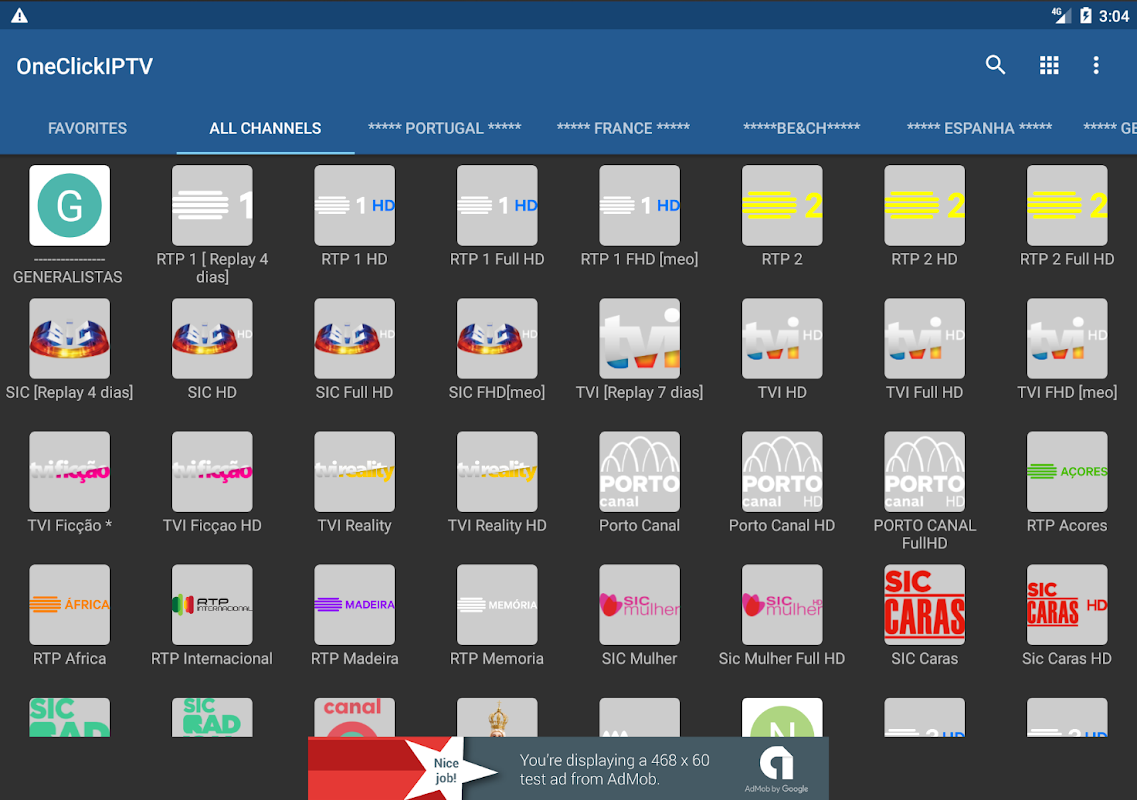
Task: Launch the RTP Memoria channel
Action: pyautogui.click(x=497, y=605)
